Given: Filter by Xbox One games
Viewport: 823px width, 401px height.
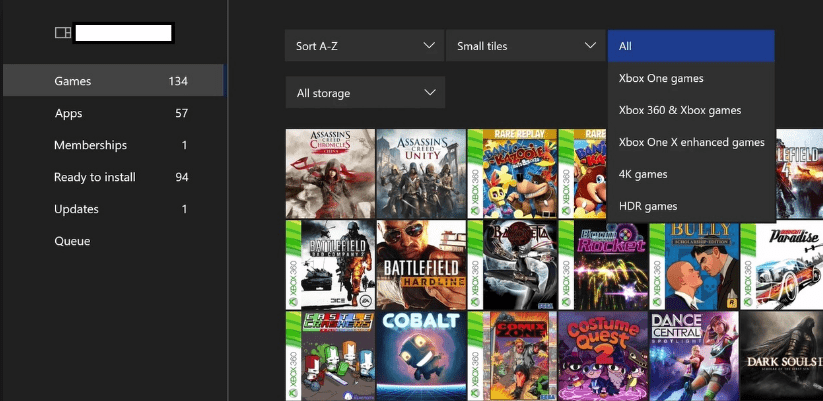Looking at the screenshot, I should (x=691, y=78).
